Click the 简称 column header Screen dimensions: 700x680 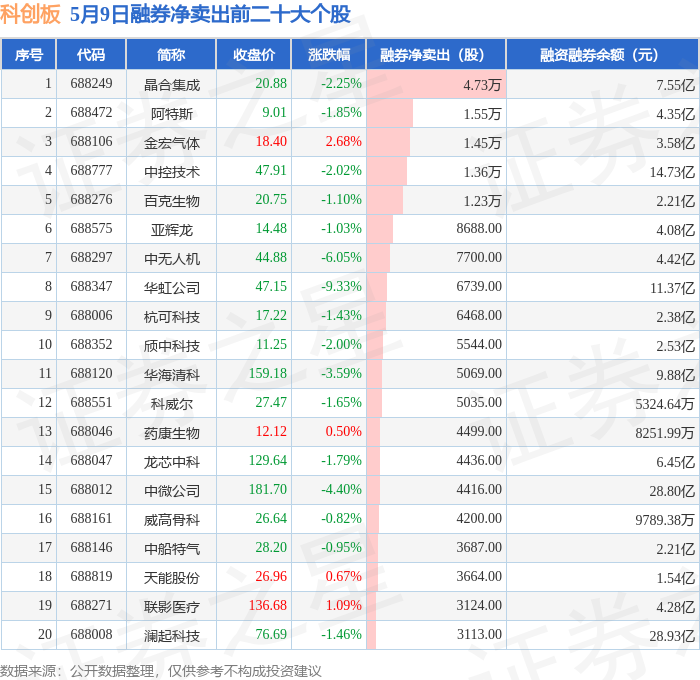click(171, 54)
